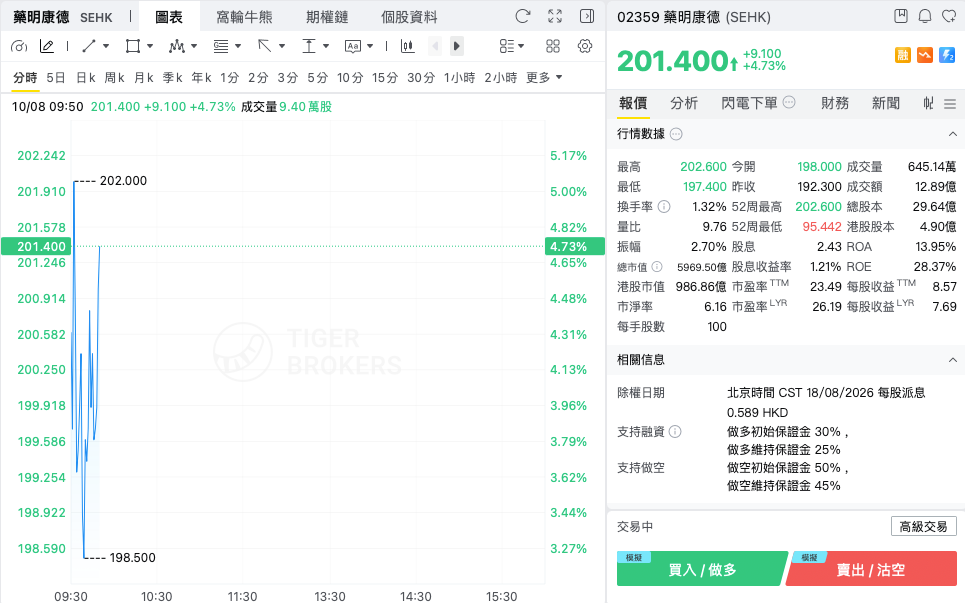This screenshot has width=965, height=603.
Task: Open polyline pattern tool dropdown arrow
Action: pos(194,46)
